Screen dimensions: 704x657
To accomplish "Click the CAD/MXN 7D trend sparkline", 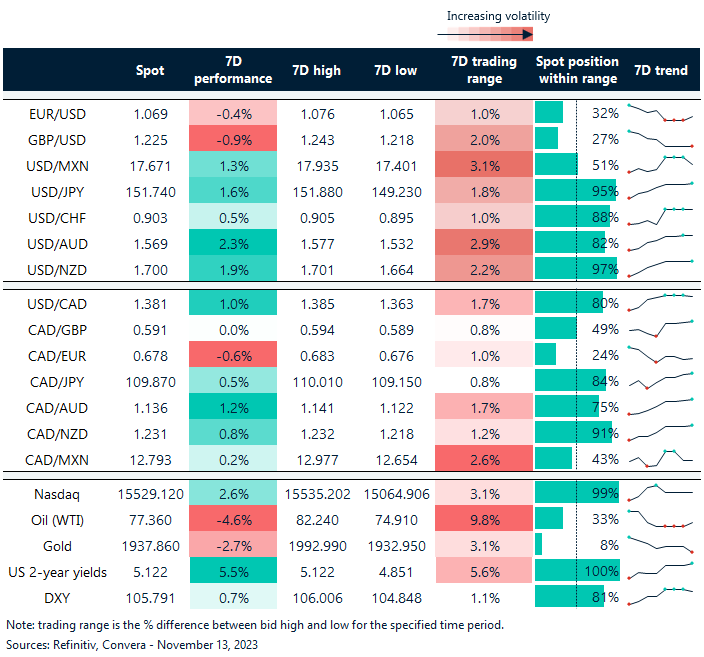I will 660,457.
